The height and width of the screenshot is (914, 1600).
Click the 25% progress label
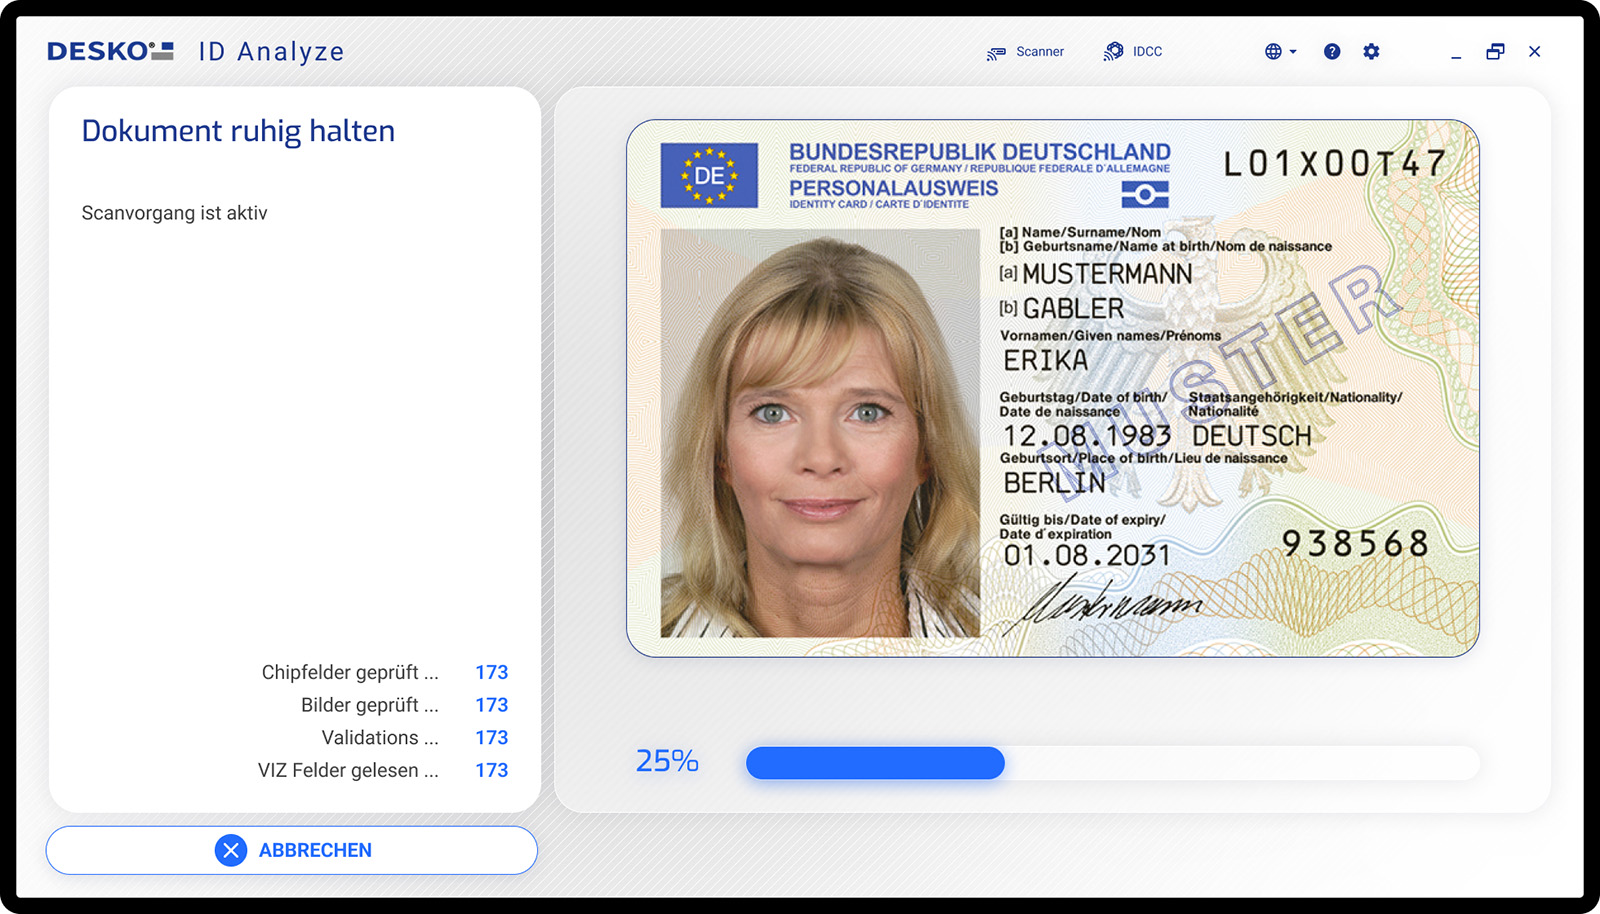tap(667, 761)
